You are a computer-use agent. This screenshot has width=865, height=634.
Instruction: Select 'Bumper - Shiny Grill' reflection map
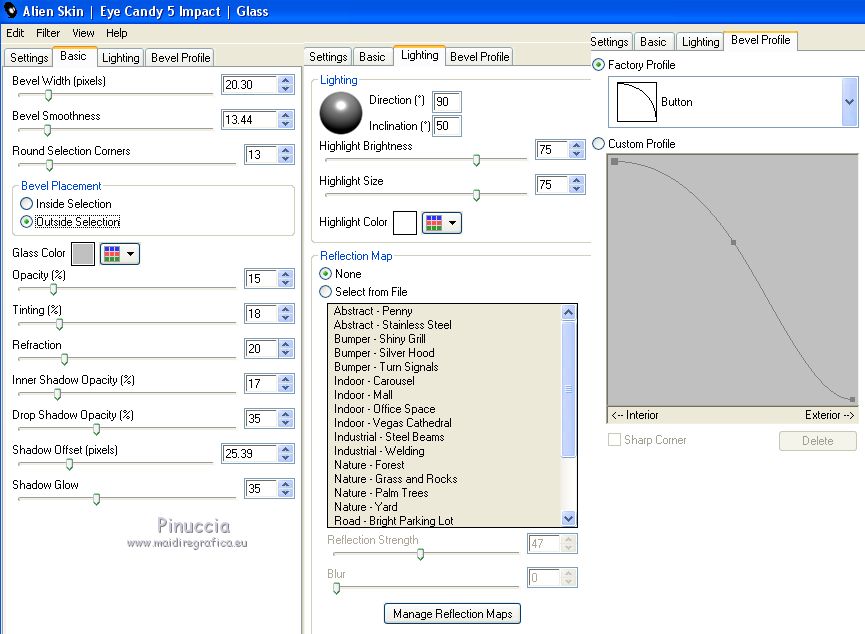tap(380, 339)
